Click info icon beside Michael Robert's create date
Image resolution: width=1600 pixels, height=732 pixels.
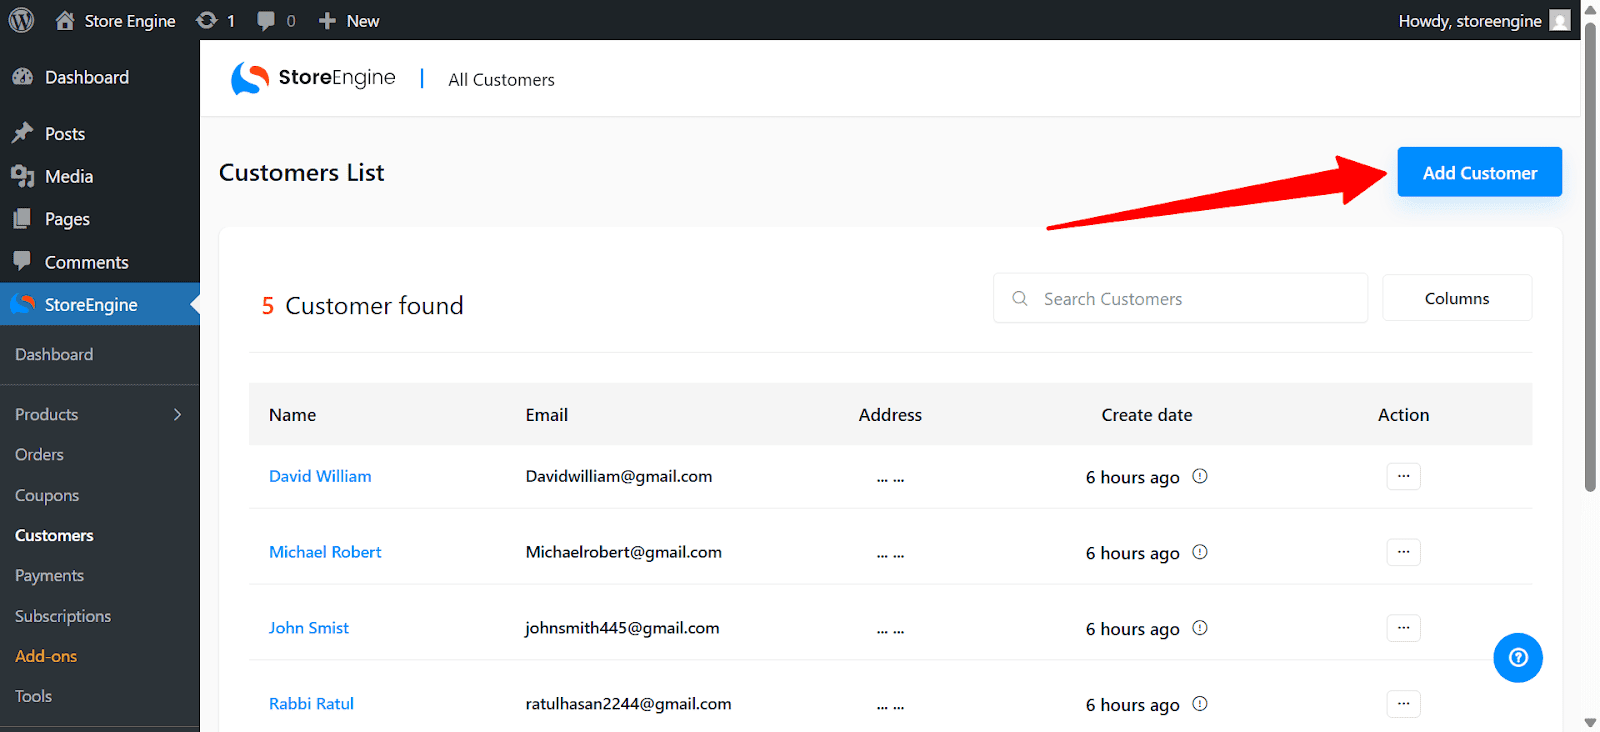[1200, 552]
